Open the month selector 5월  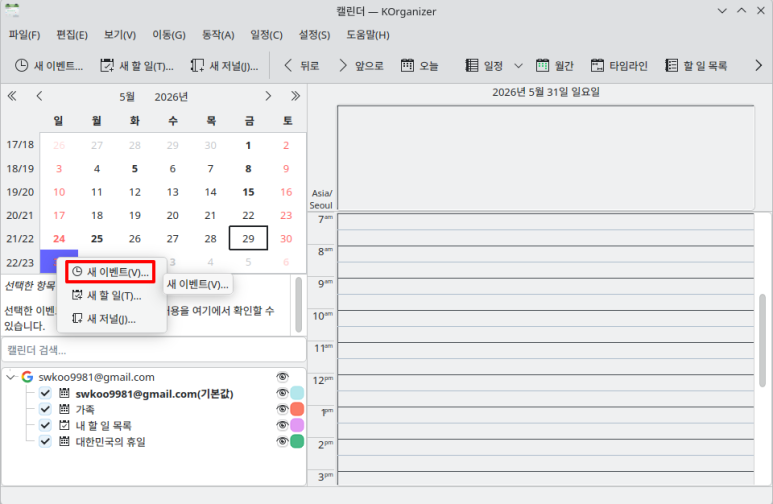127,97
